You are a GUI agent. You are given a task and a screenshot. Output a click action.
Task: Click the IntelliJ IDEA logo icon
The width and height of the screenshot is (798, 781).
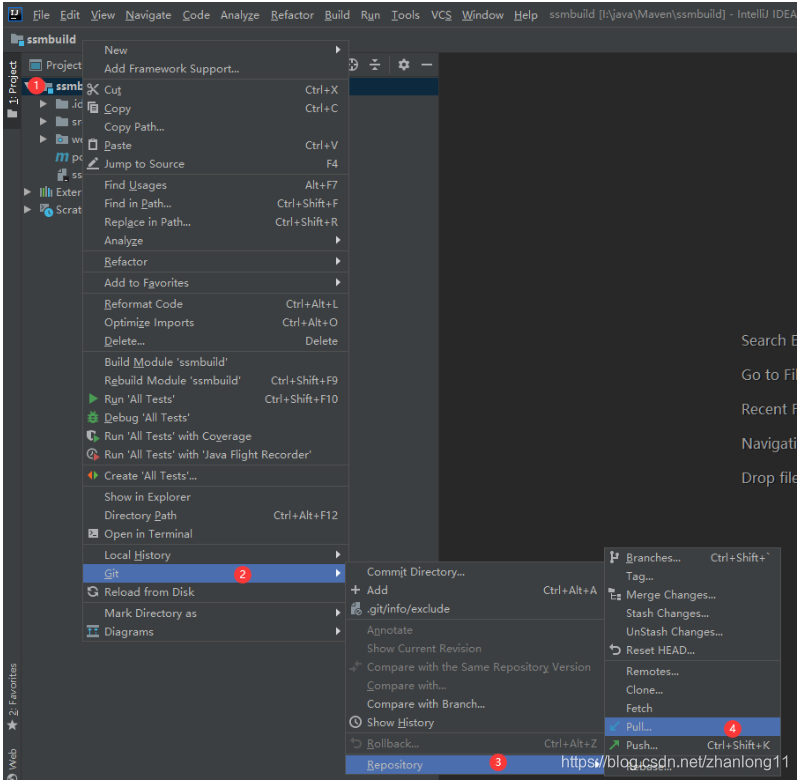[15, 14]
